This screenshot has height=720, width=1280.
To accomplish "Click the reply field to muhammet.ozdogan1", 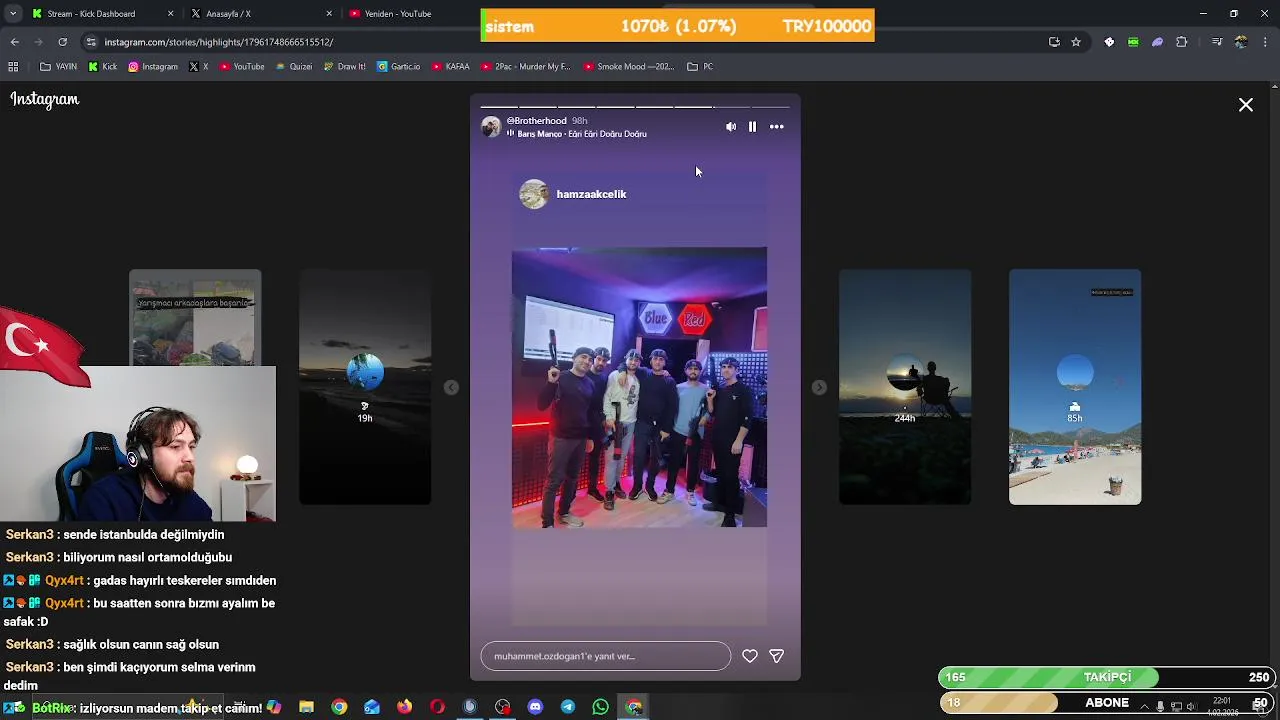I will click(x=606, y=656).
